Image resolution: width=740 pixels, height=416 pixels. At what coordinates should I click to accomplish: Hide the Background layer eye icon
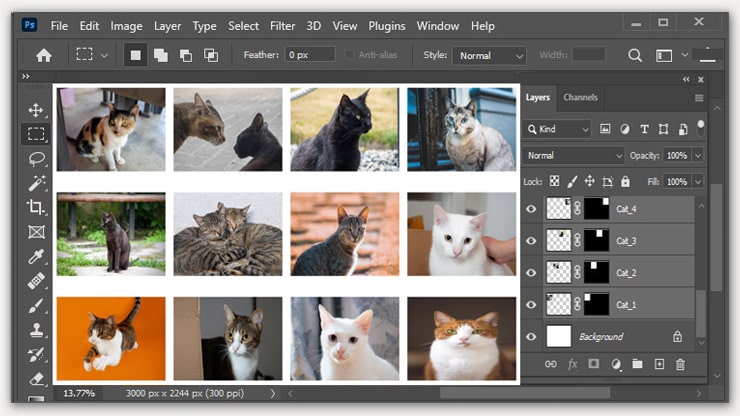(x=531, y=337)
